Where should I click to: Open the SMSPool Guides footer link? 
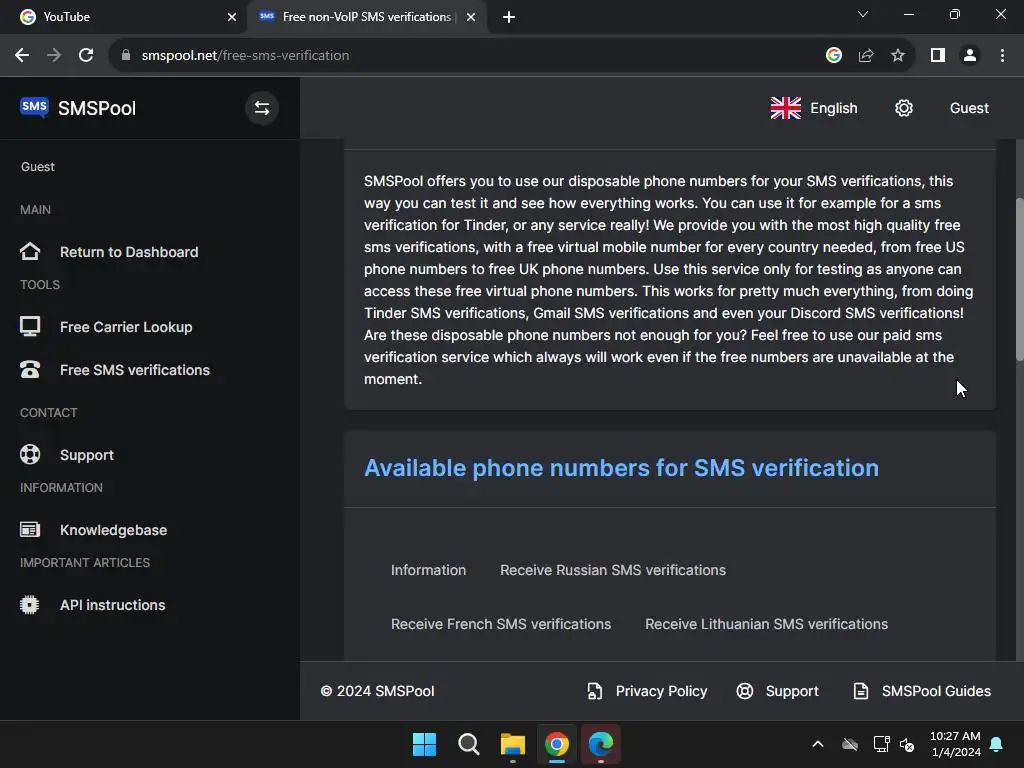point(936,691)
